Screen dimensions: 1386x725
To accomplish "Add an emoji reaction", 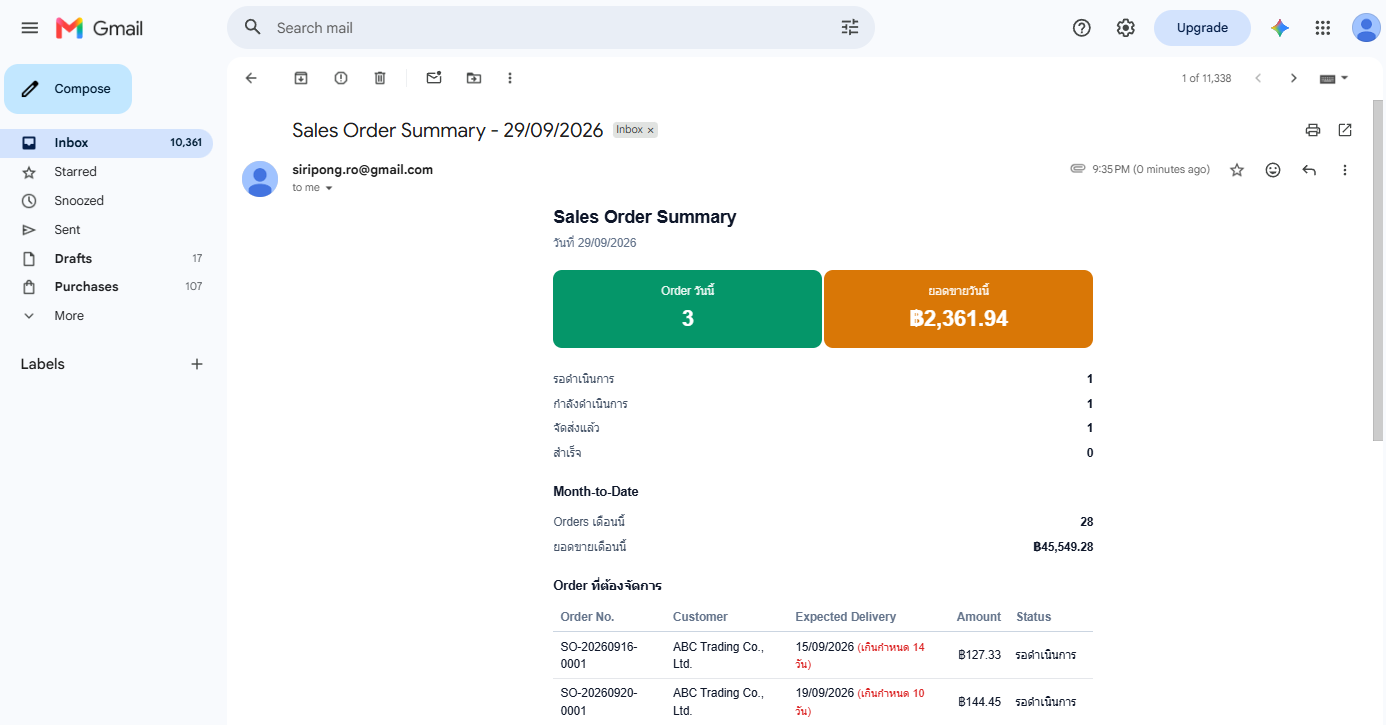I will [1273, 170].
